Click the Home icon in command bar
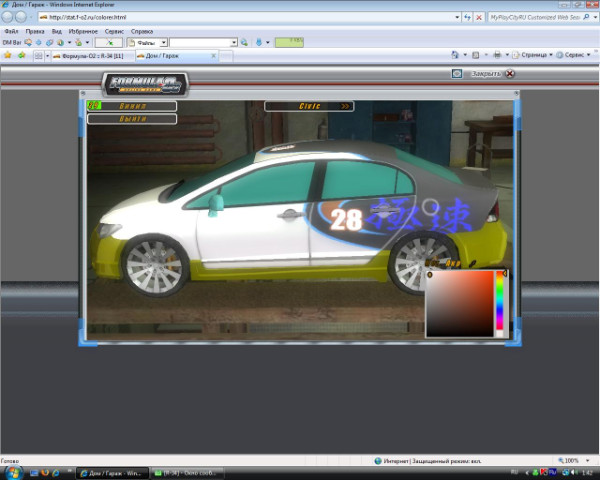600x480 pixels. (x=455, y=56)
